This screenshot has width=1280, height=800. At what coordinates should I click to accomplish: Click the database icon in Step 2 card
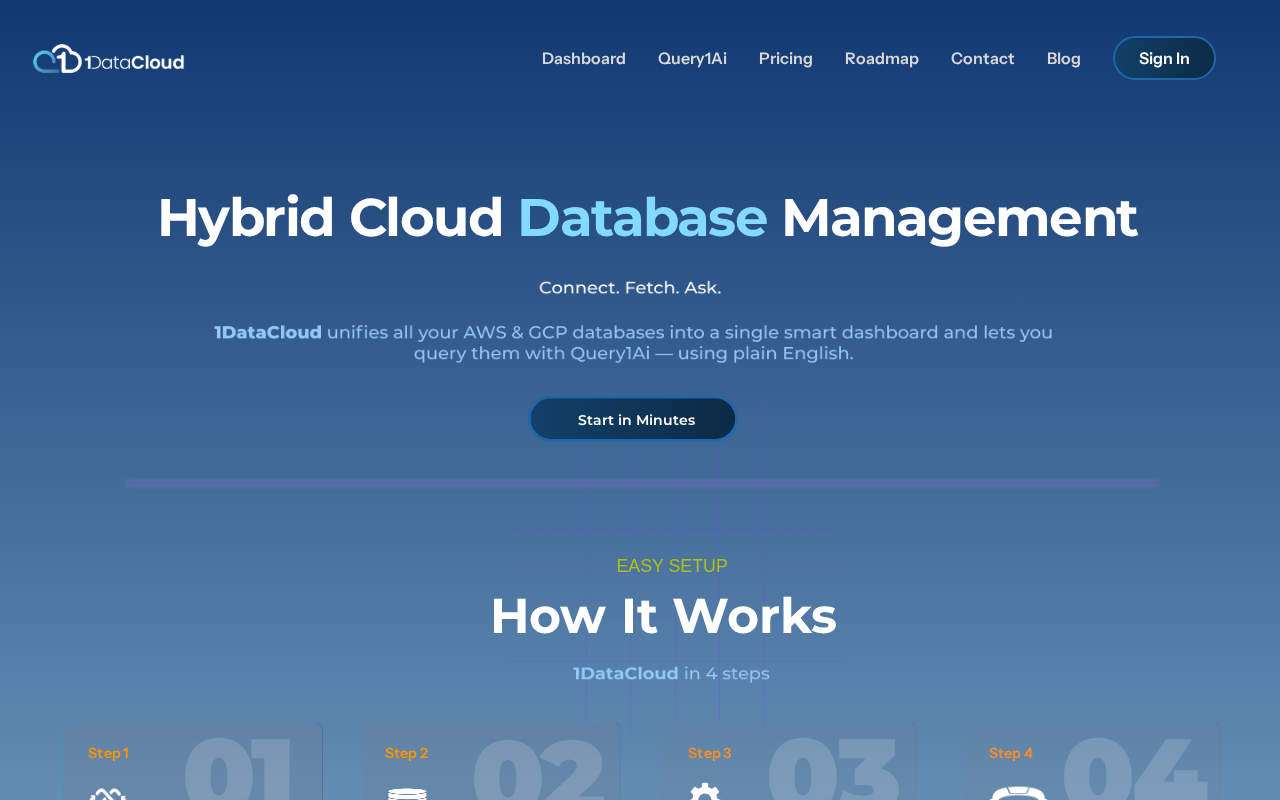click(407, 793)
